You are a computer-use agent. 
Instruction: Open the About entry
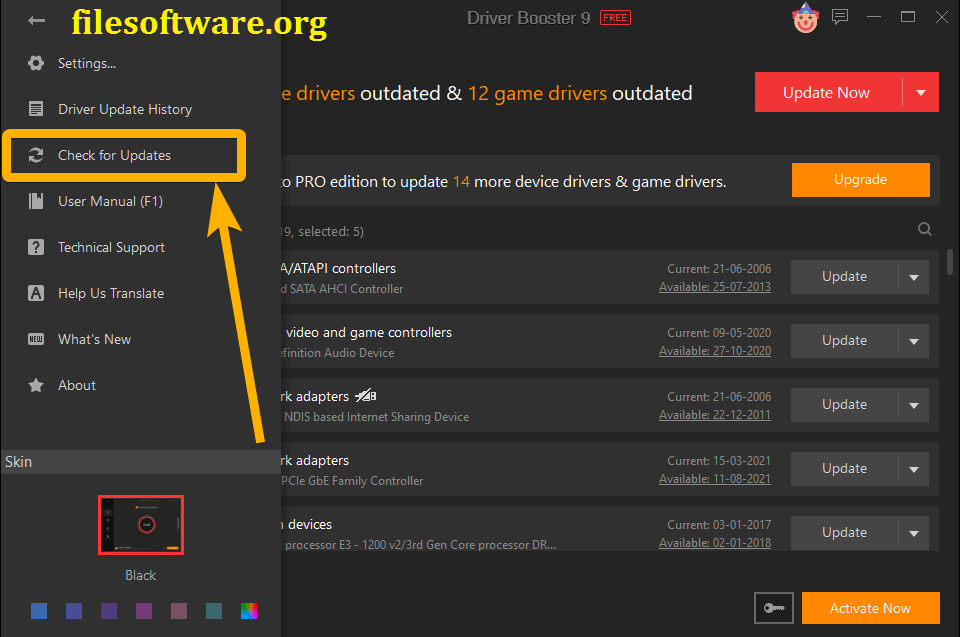click(x=77, y=385)
